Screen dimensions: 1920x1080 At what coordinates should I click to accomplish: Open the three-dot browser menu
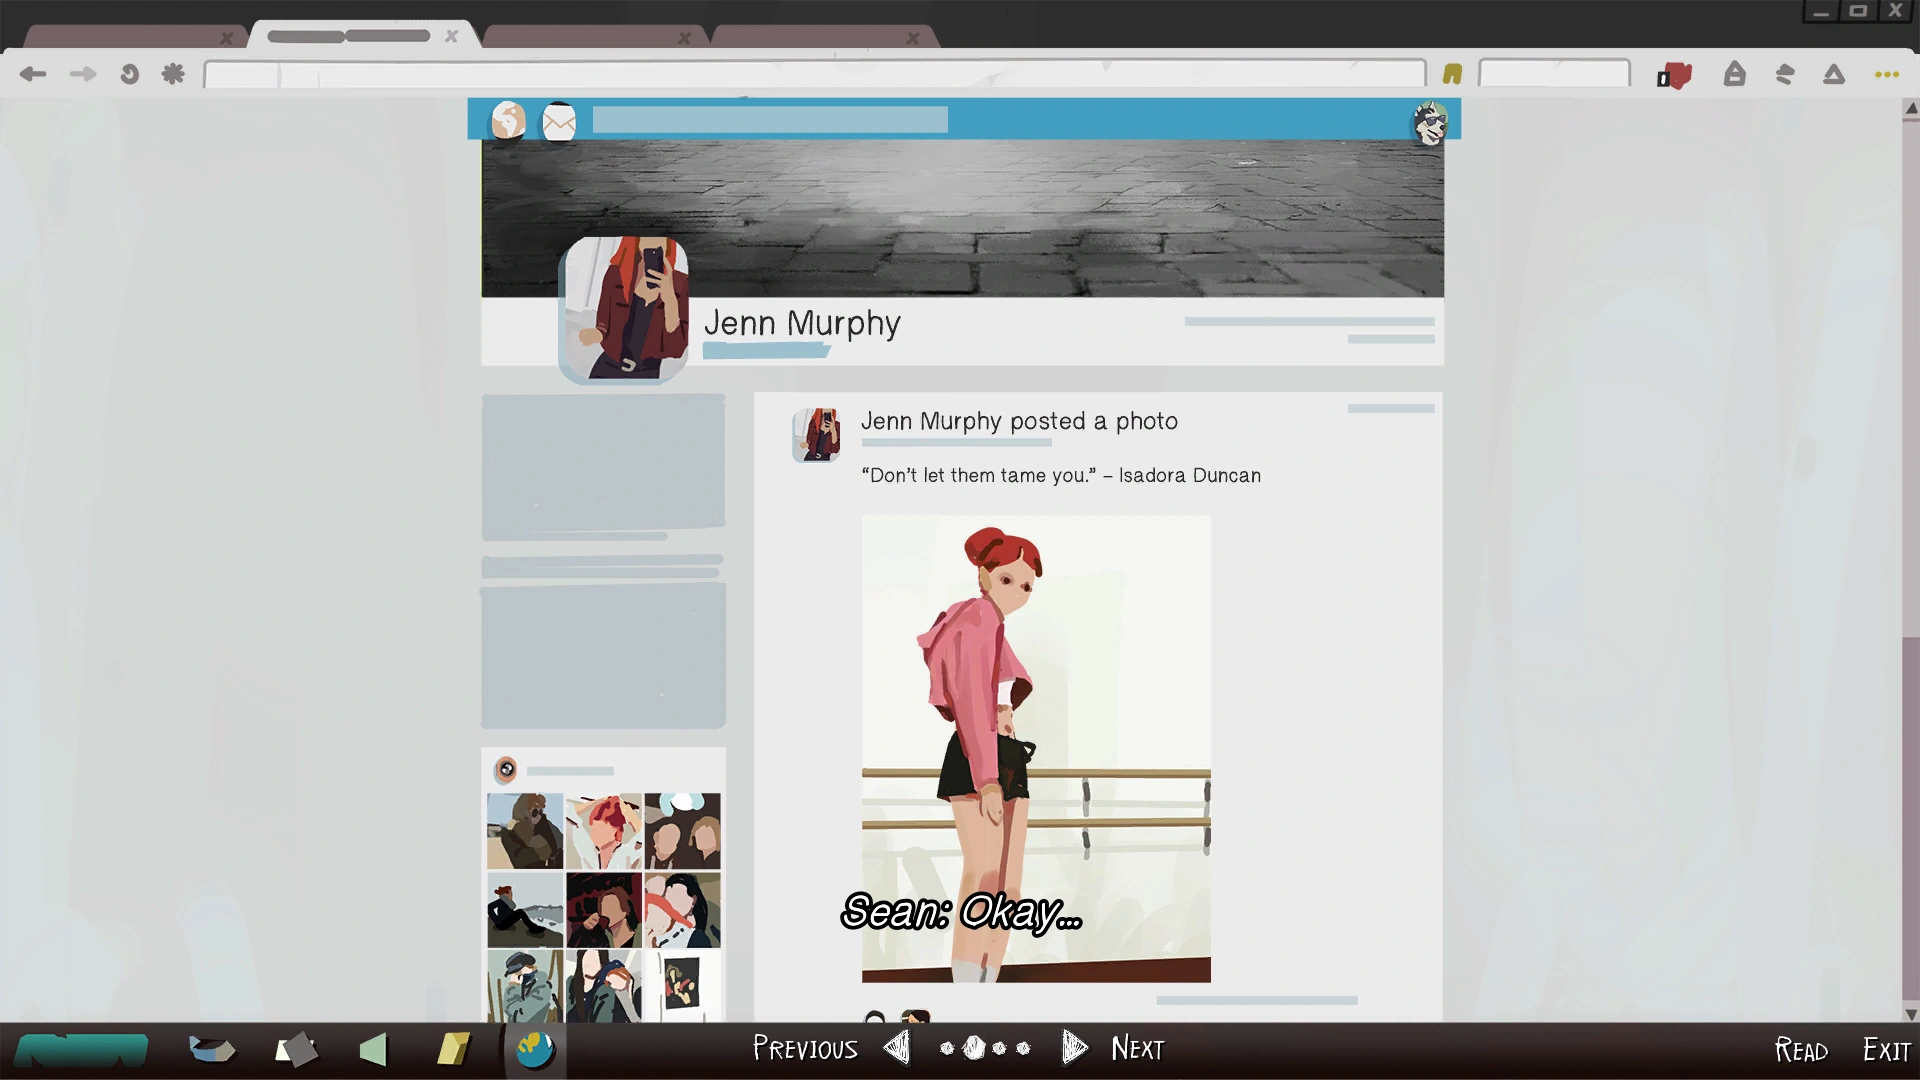pos(1886,75)
